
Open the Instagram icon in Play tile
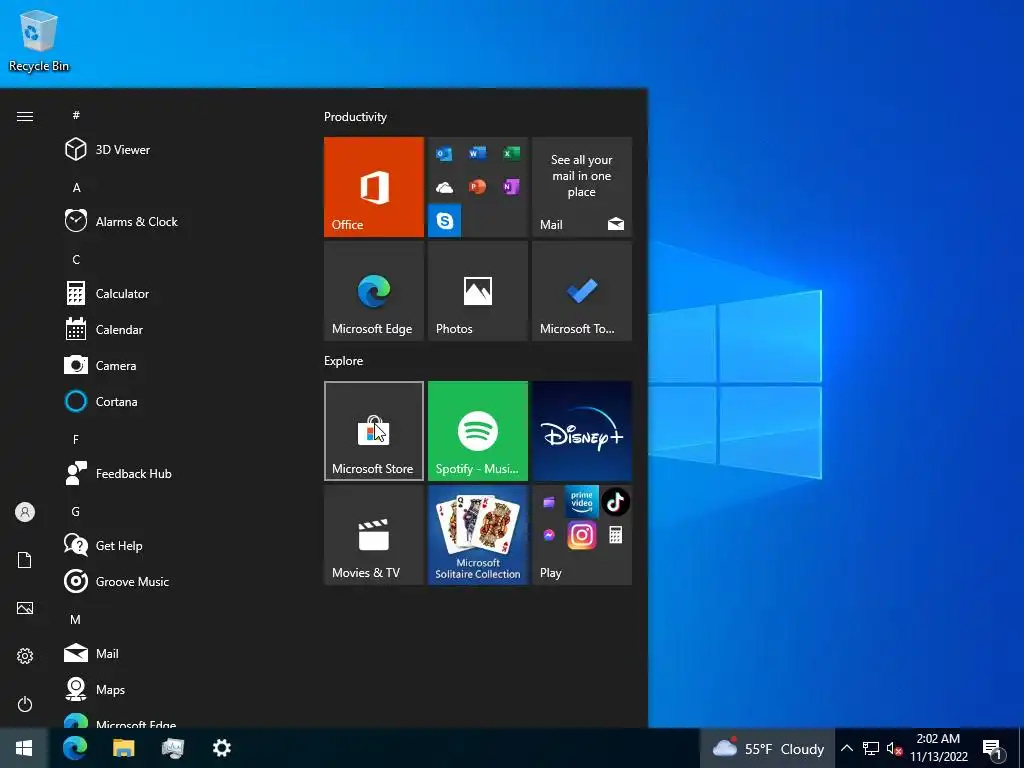pyautogui.click(x=581, y=536)
